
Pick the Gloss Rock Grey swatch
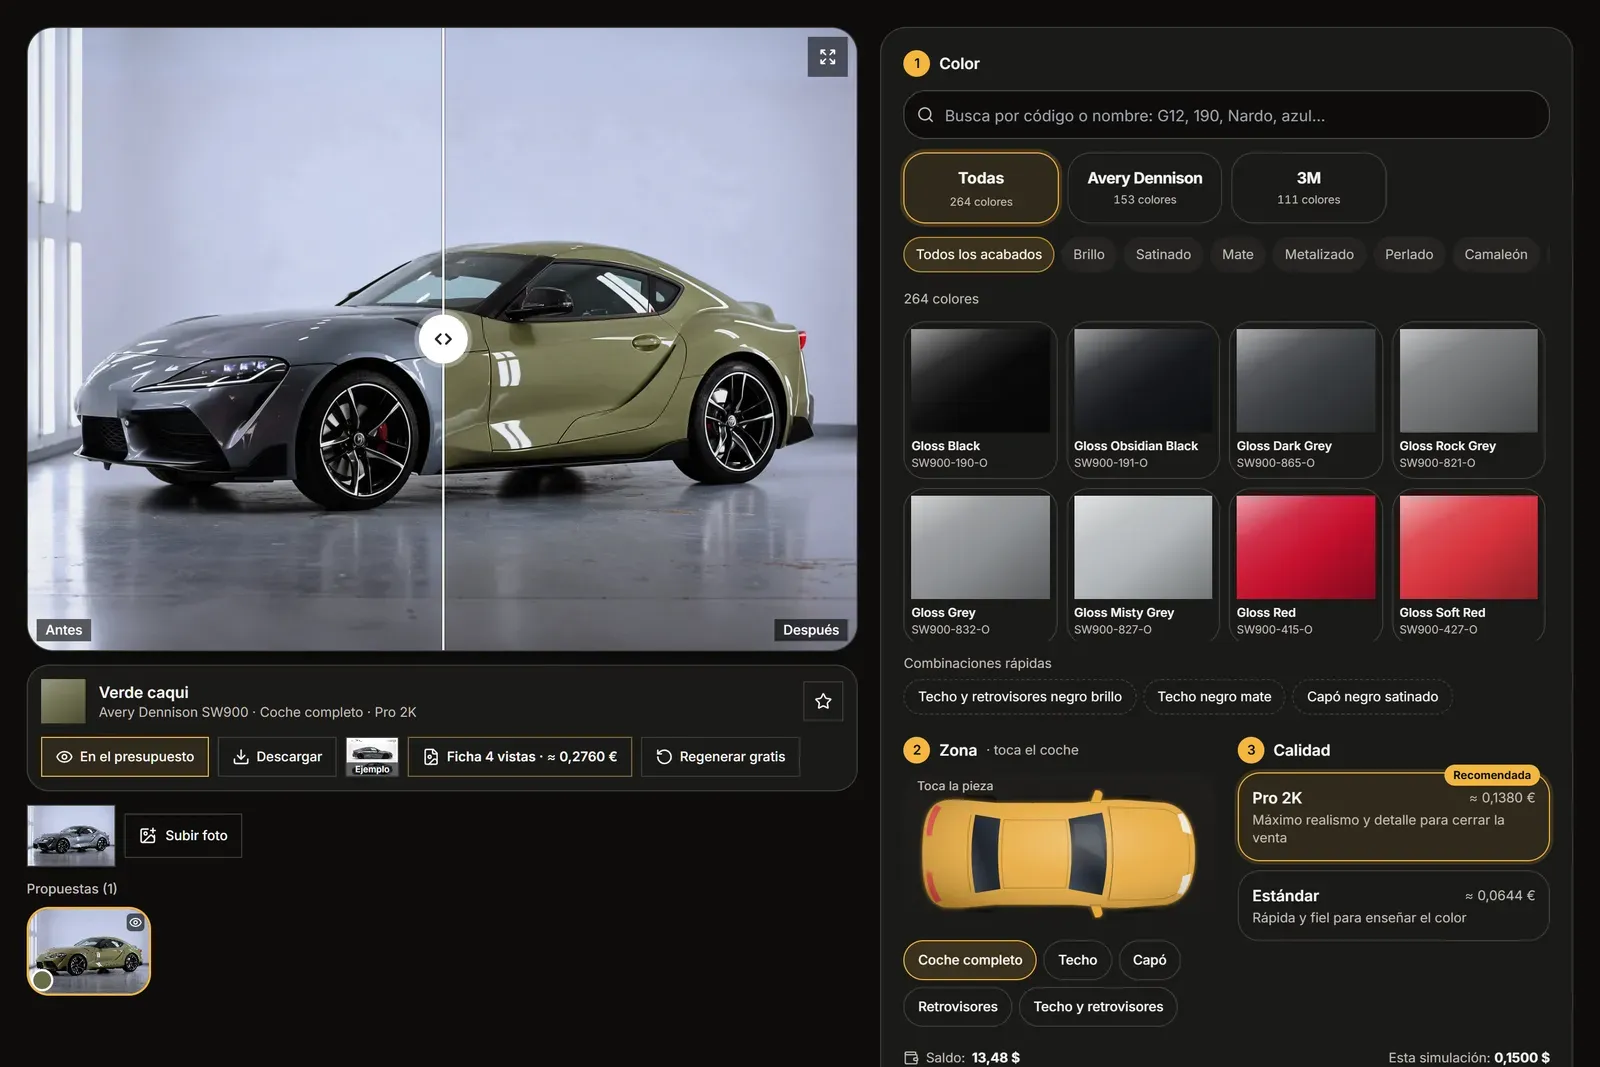click(x=1468, y=400)
